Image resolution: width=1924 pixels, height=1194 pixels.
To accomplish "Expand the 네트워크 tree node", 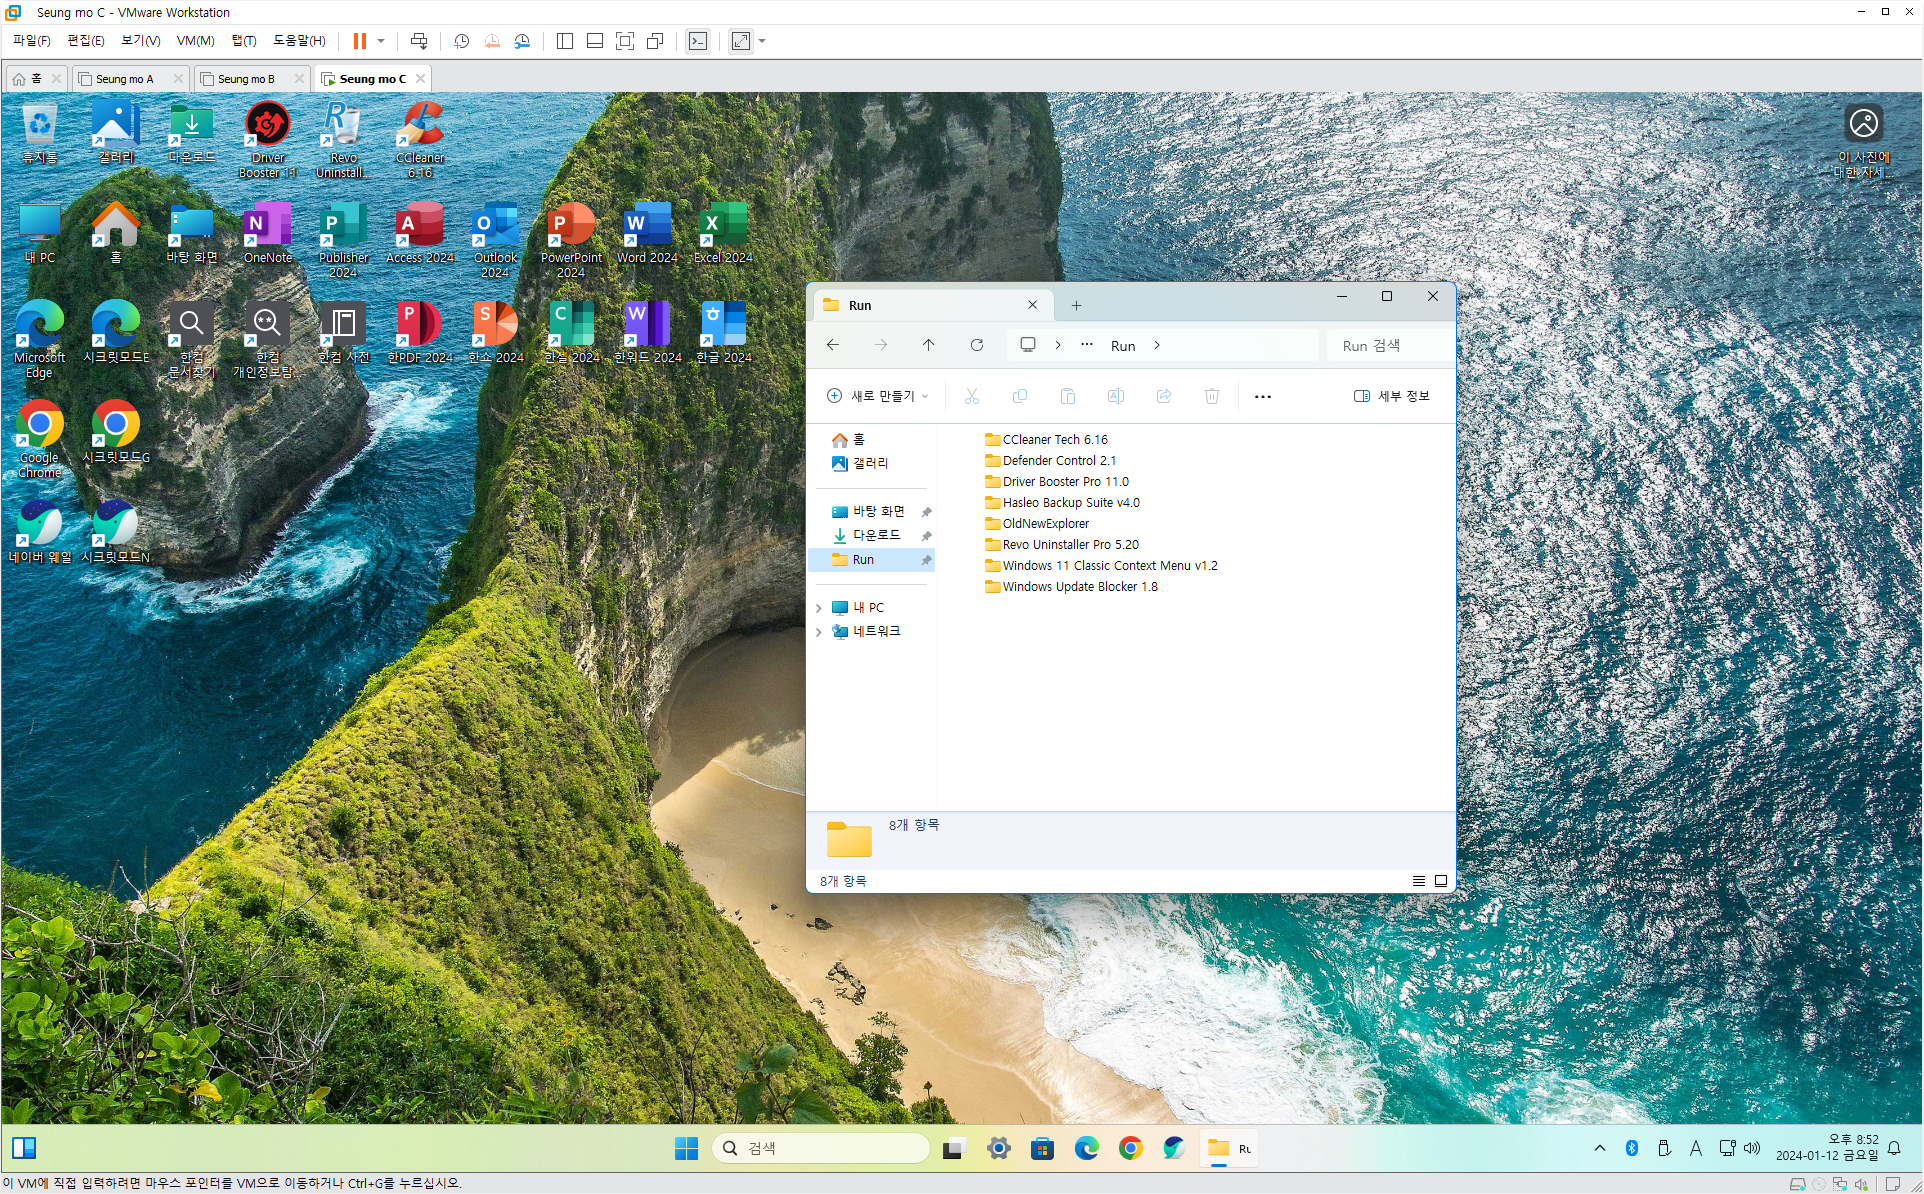I will pos(819,632).
